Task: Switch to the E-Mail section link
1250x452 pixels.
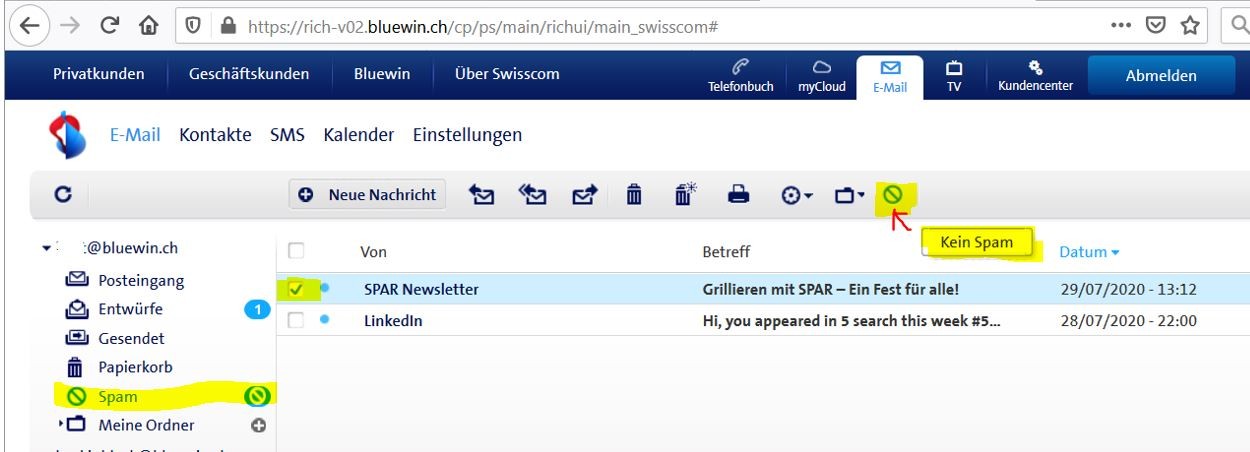Action: pos(135,135)
